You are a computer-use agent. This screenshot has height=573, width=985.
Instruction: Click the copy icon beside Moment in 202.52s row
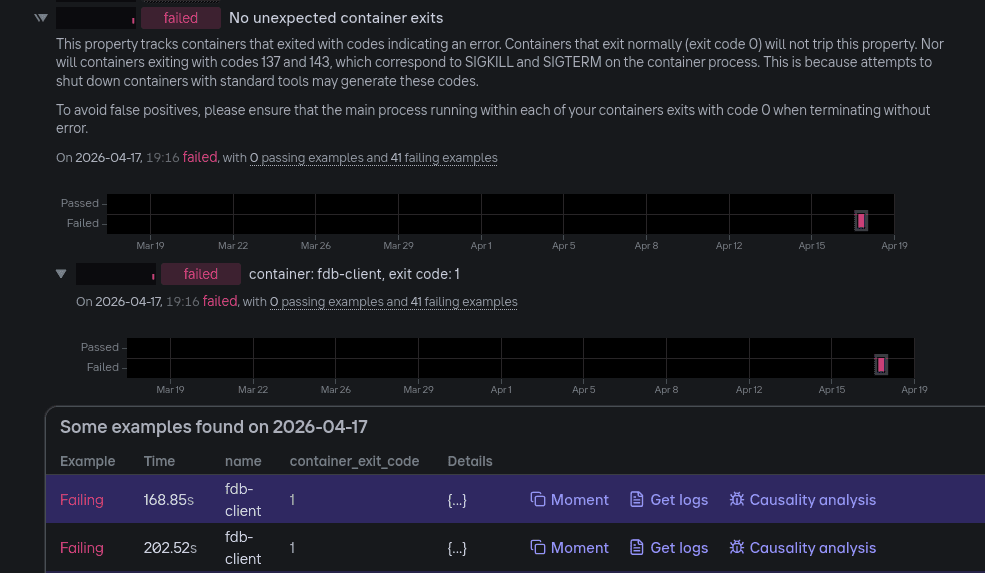point(538,548)
